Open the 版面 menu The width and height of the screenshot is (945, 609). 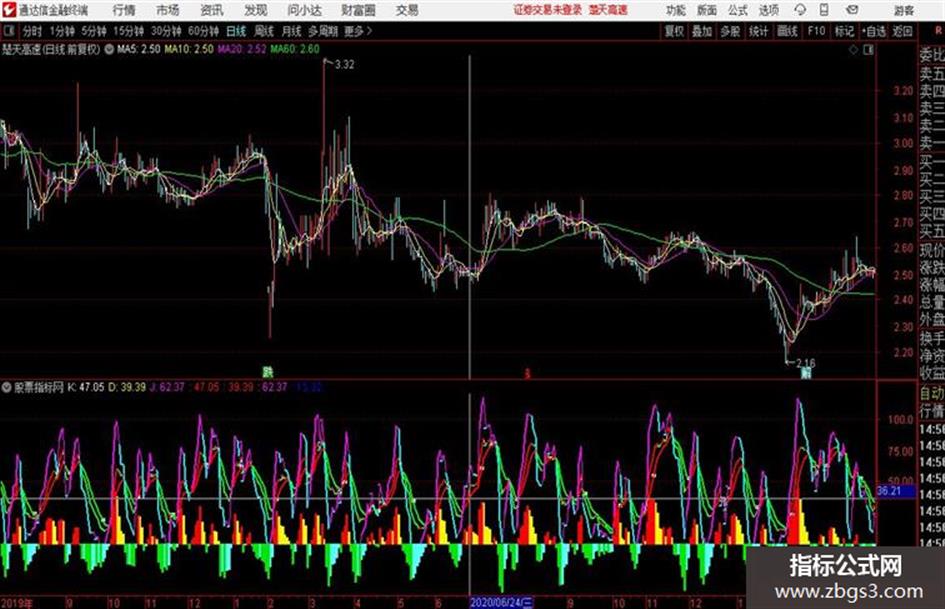[707, 10]
